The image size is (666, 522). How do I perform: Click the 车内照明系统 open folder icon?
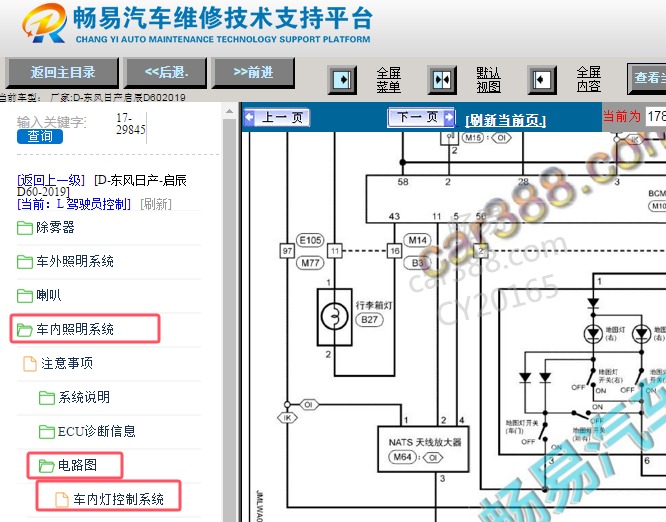(25, 330)
